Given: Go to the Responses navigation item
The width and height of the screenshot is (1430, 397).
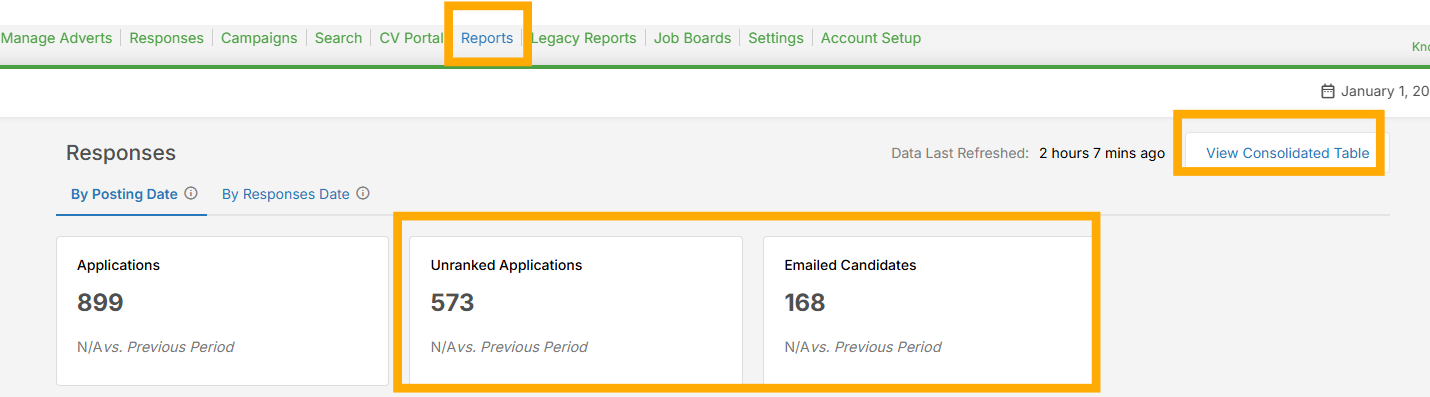Looking at the screenshot, I should coord(166,38).
